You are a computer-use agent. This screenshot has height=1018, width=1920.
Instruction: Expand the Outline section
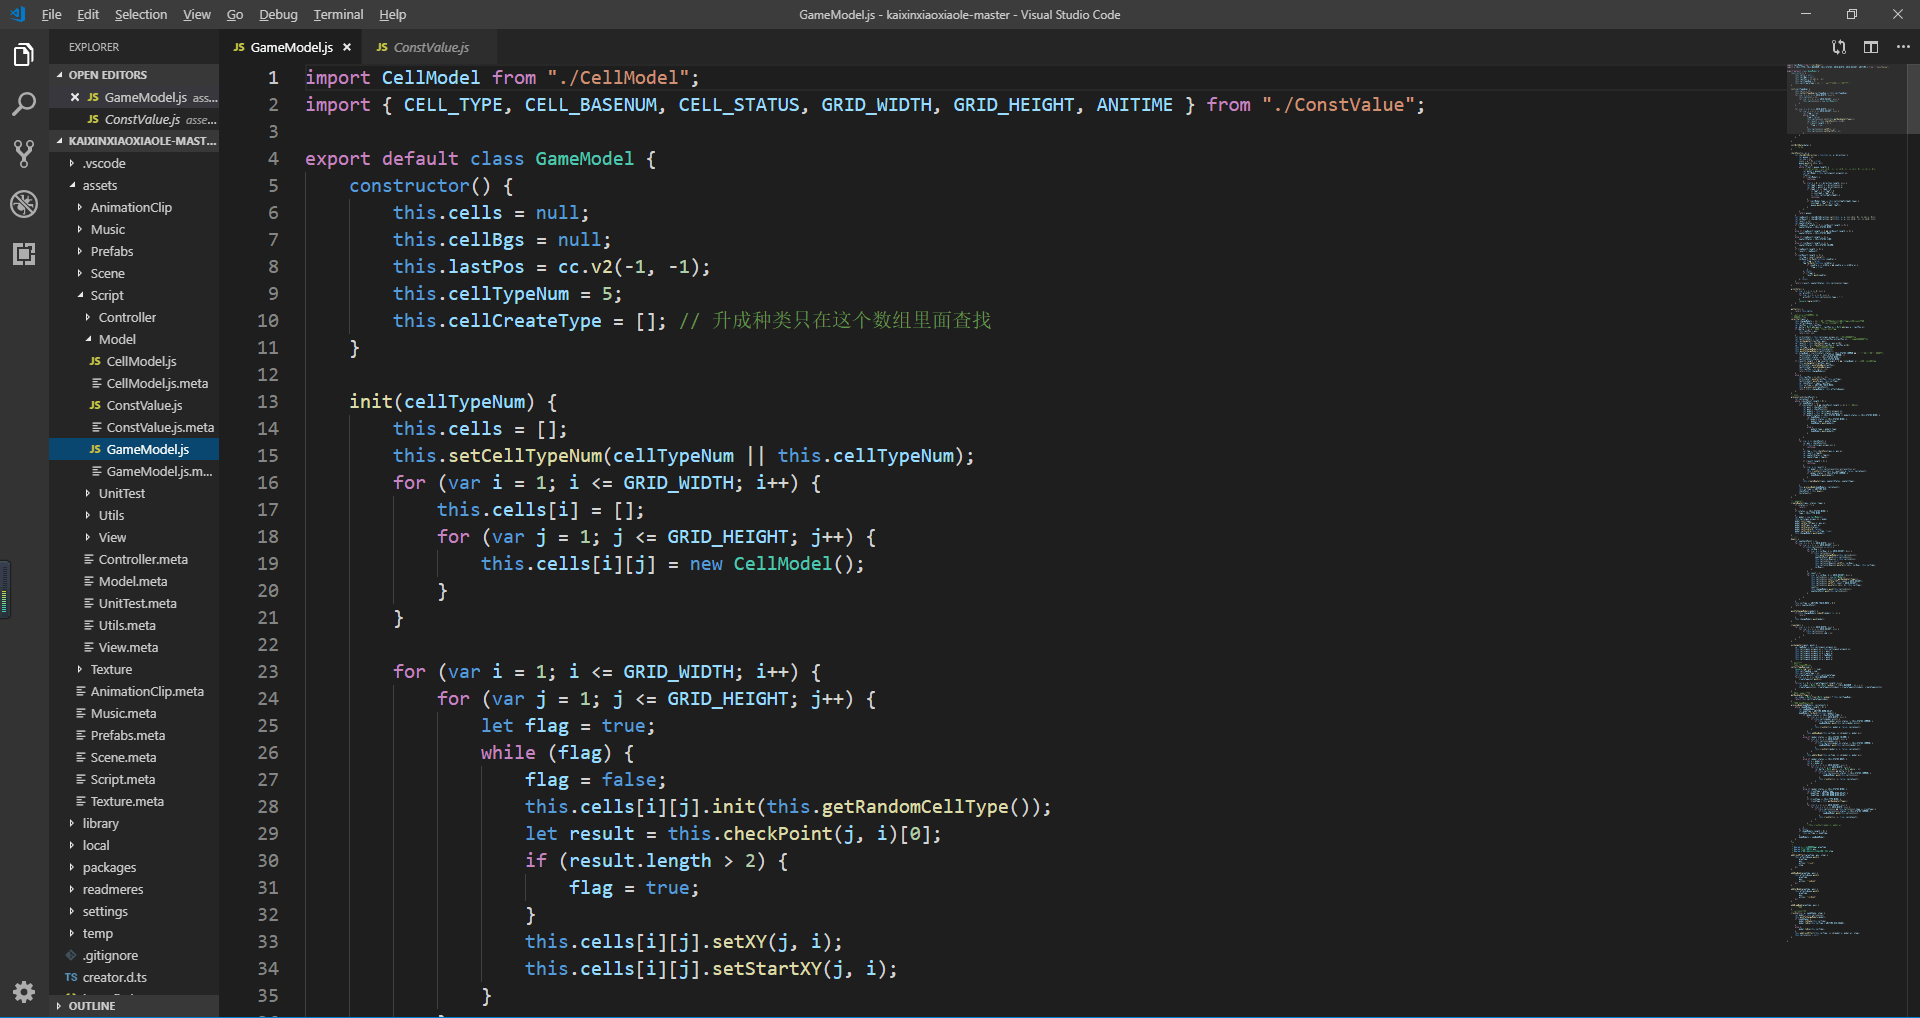[133, 1006]
